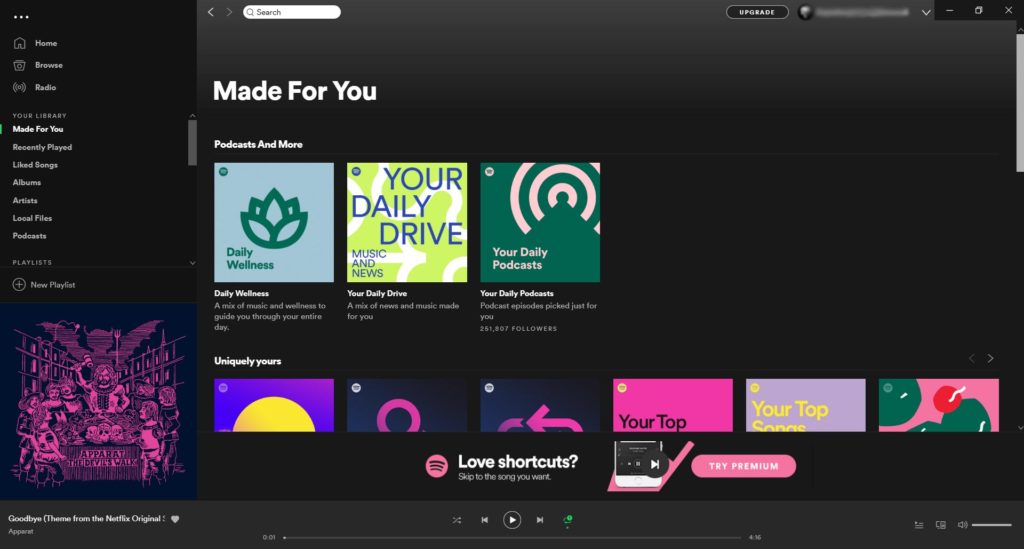Skip to the next track

pos(540,520)
